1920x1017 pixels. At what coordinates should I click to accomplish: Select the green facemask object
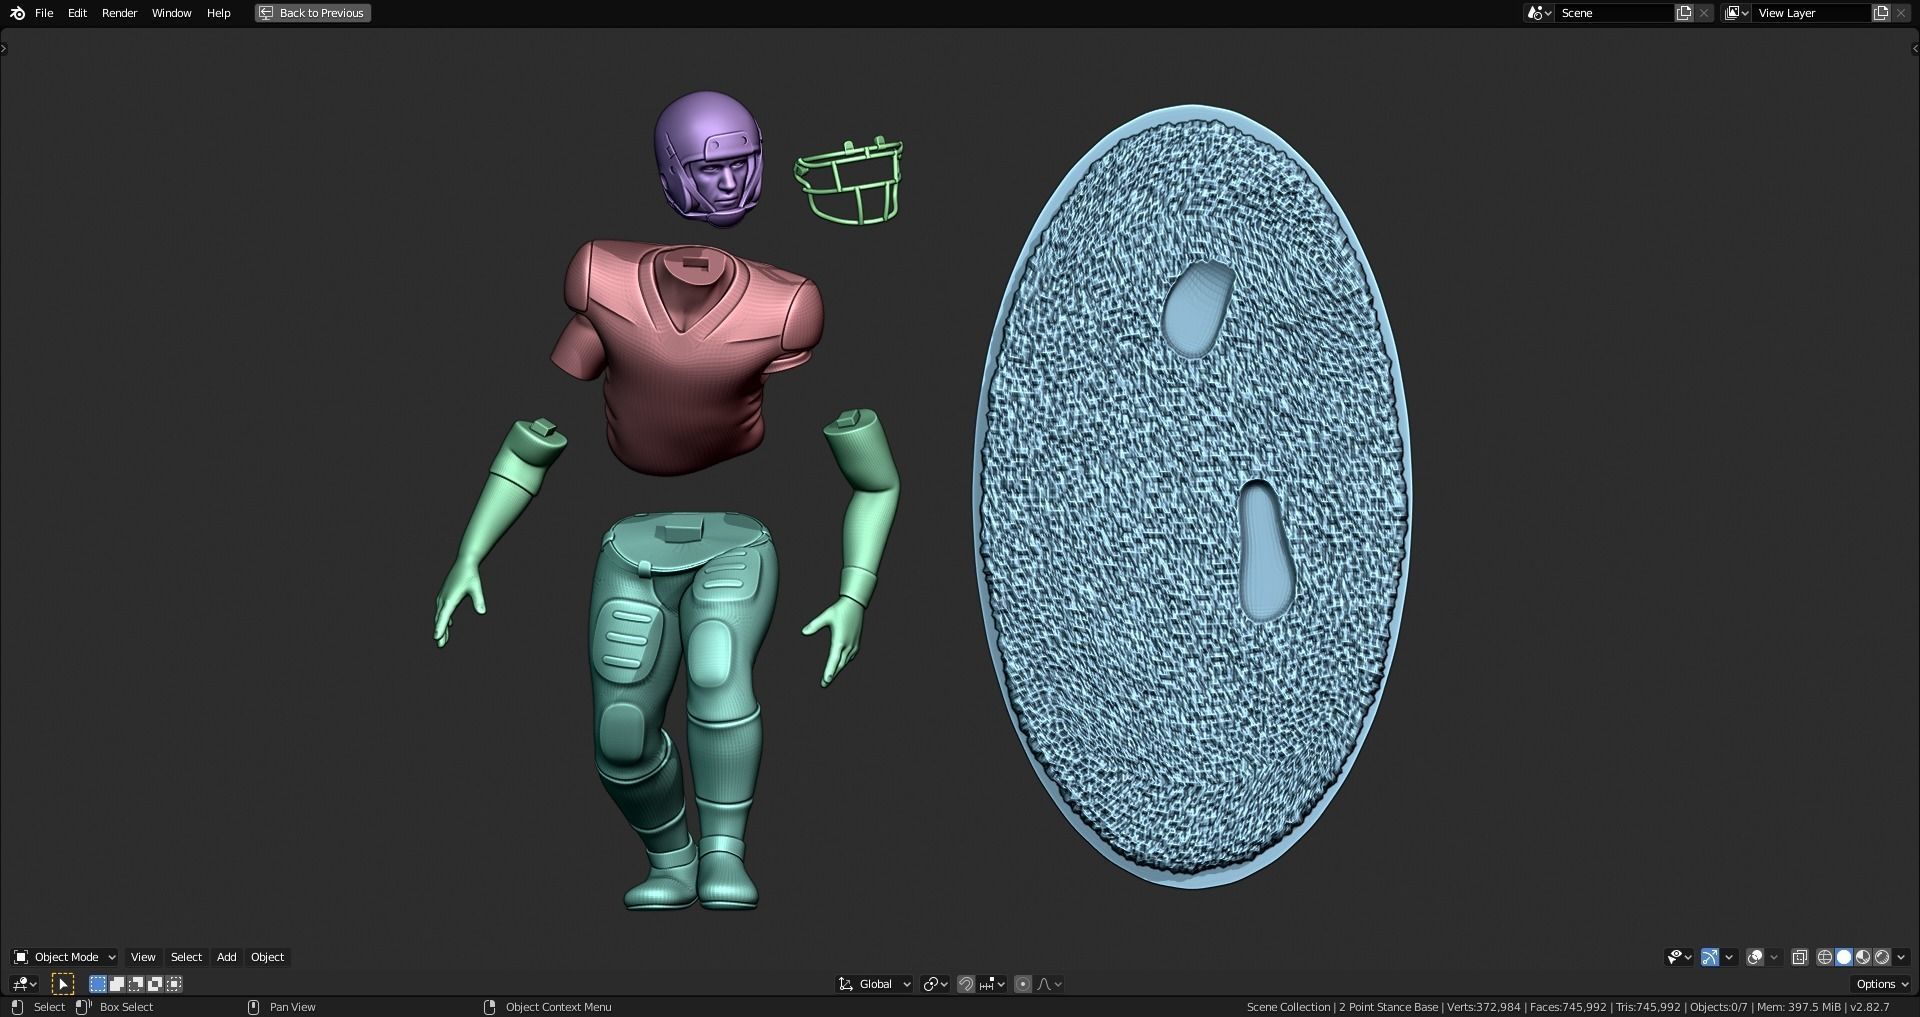850,182
